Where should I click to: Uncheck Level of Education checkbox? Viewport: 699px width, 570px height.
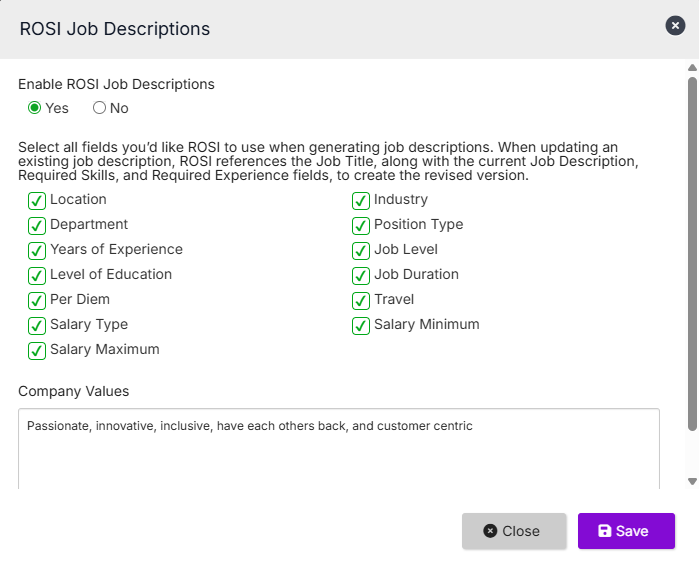[37, 276]
